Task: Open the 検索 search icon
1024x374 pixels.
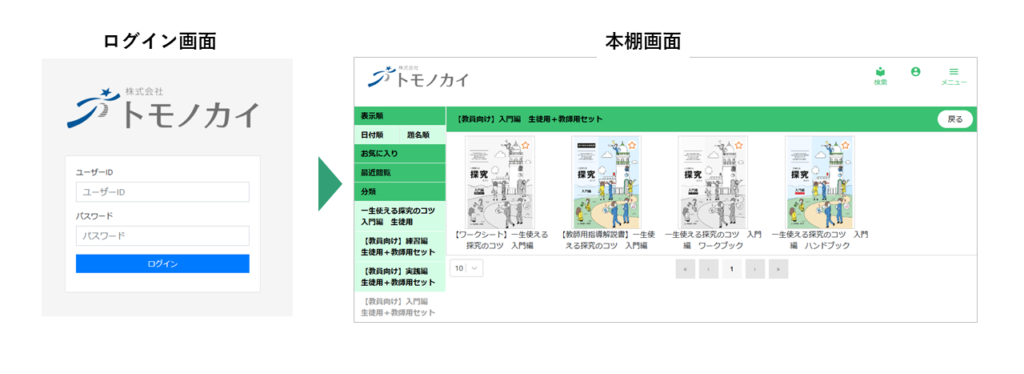Action: pos(880,76)
